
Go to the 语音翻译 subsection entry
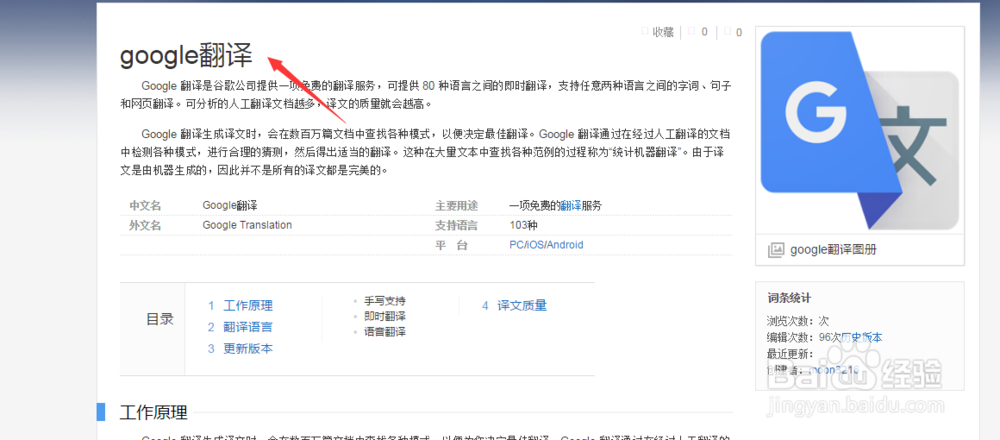[x=385, y=332]
